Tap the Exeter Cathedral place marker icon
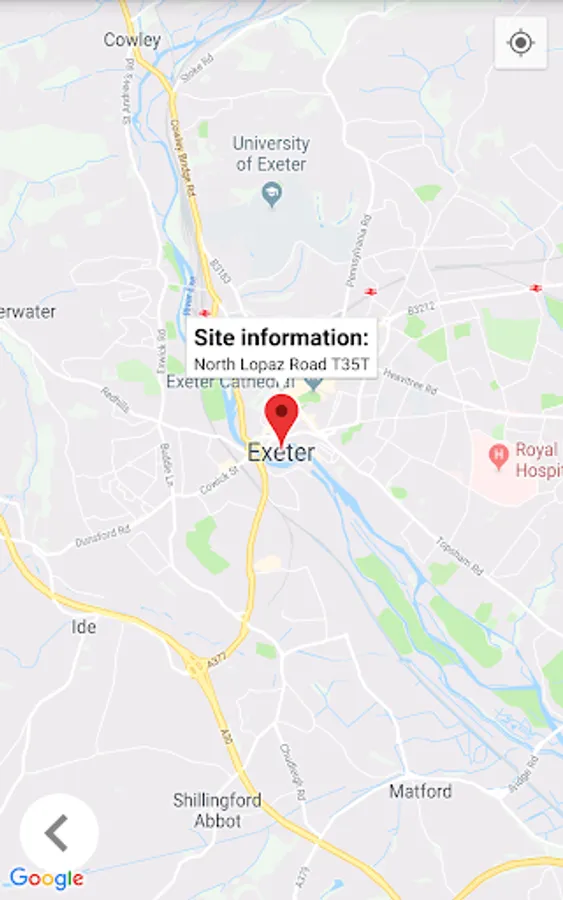The height and width of the screenshot is (900, 563). pyautogui.click(x=313, y=382)
